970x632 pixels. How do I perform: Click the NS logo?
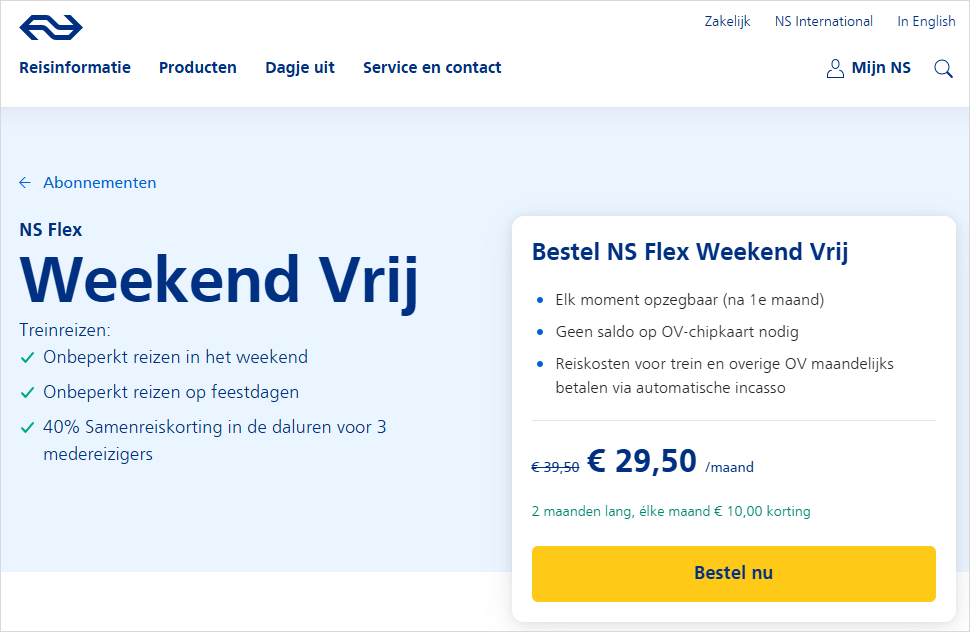coord(51,28)
